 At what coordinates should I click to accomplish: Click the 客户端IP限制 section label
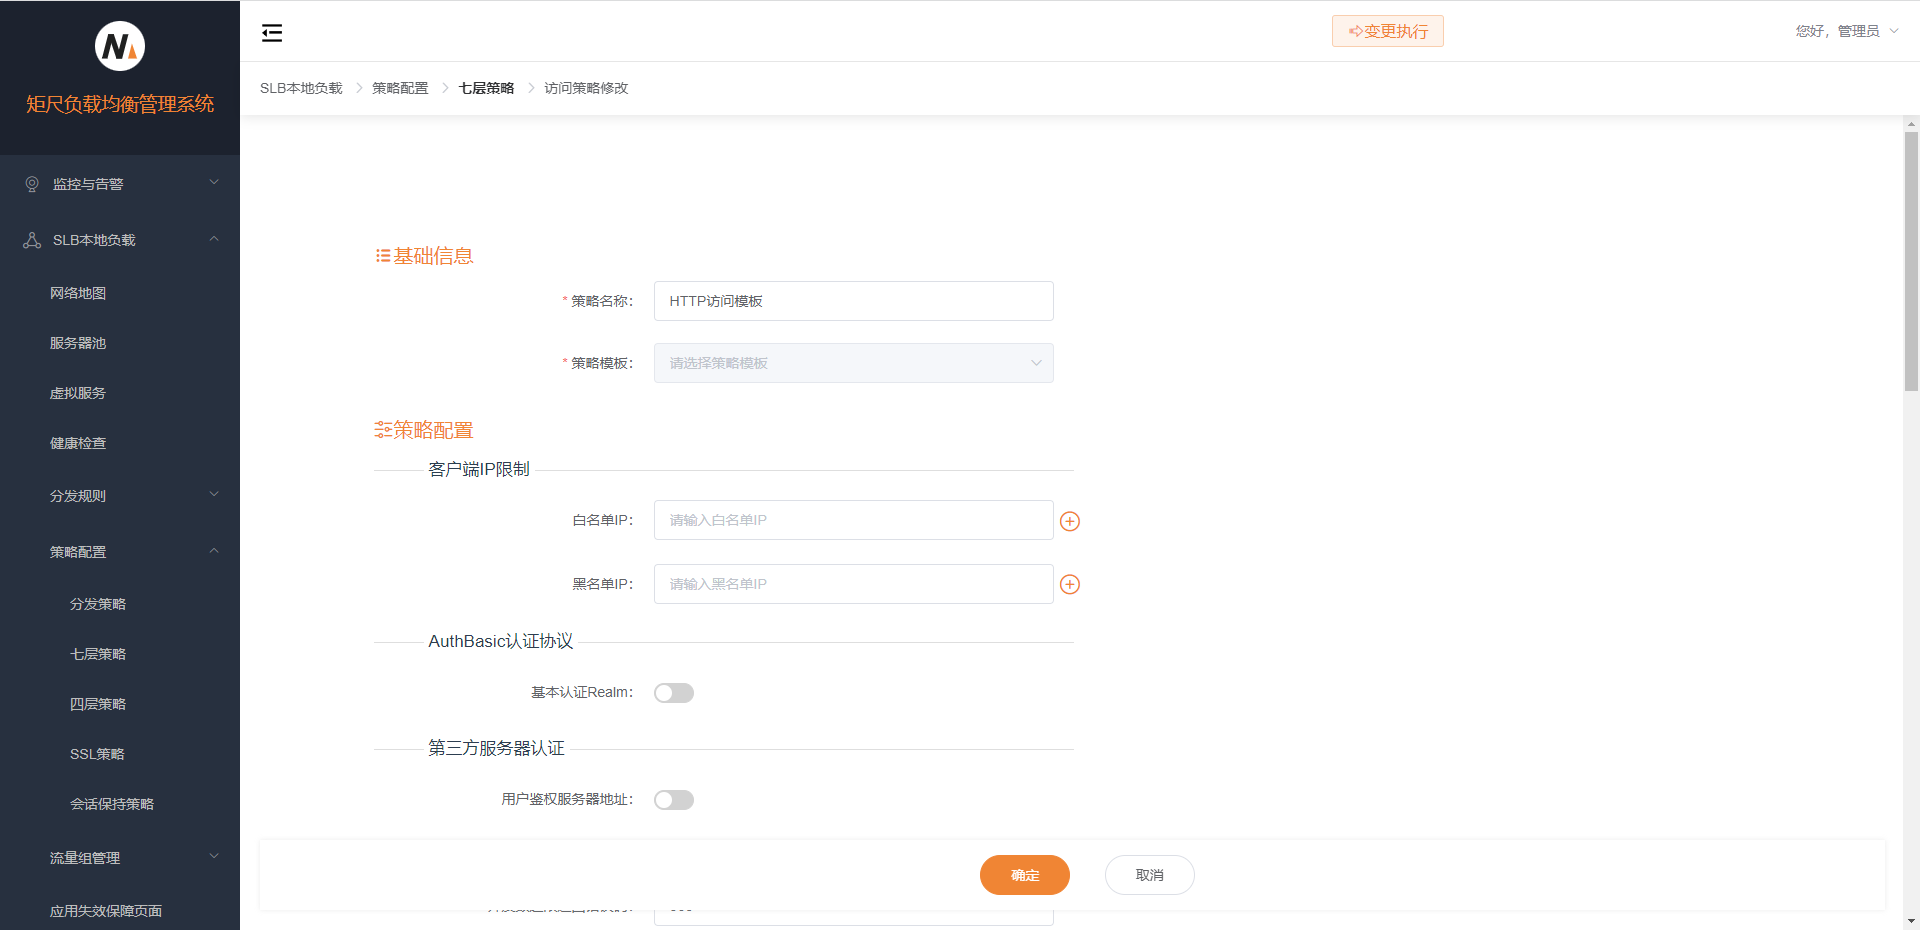pyautogui.click(x=479, y=469)
